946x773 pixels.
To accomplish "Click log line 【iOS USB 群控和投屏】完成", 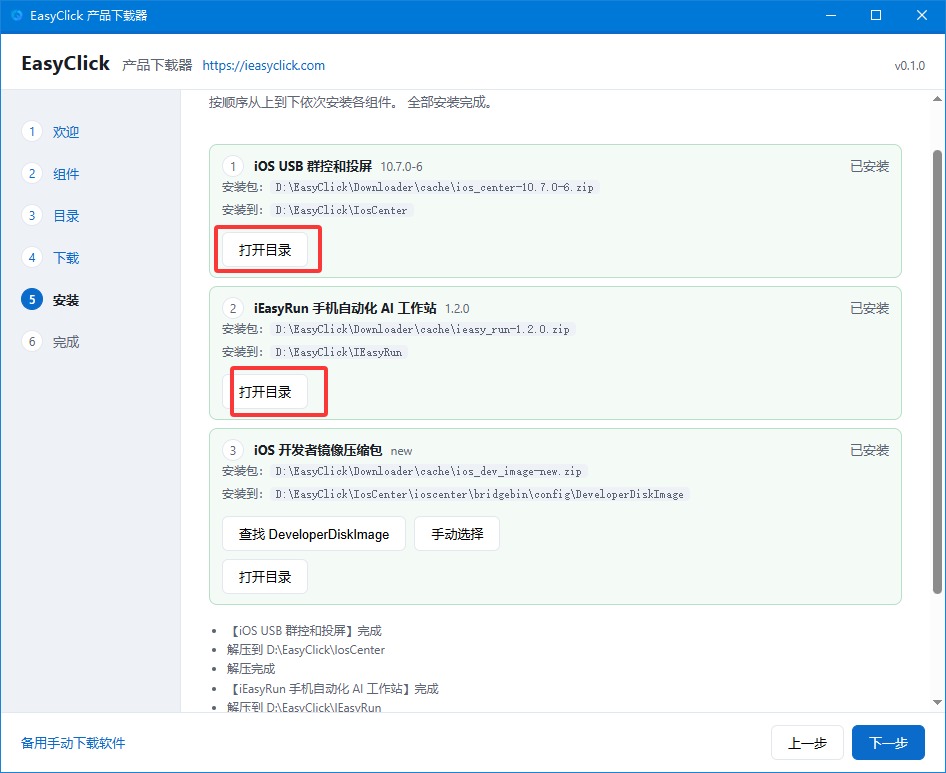I will click(304, 631).
